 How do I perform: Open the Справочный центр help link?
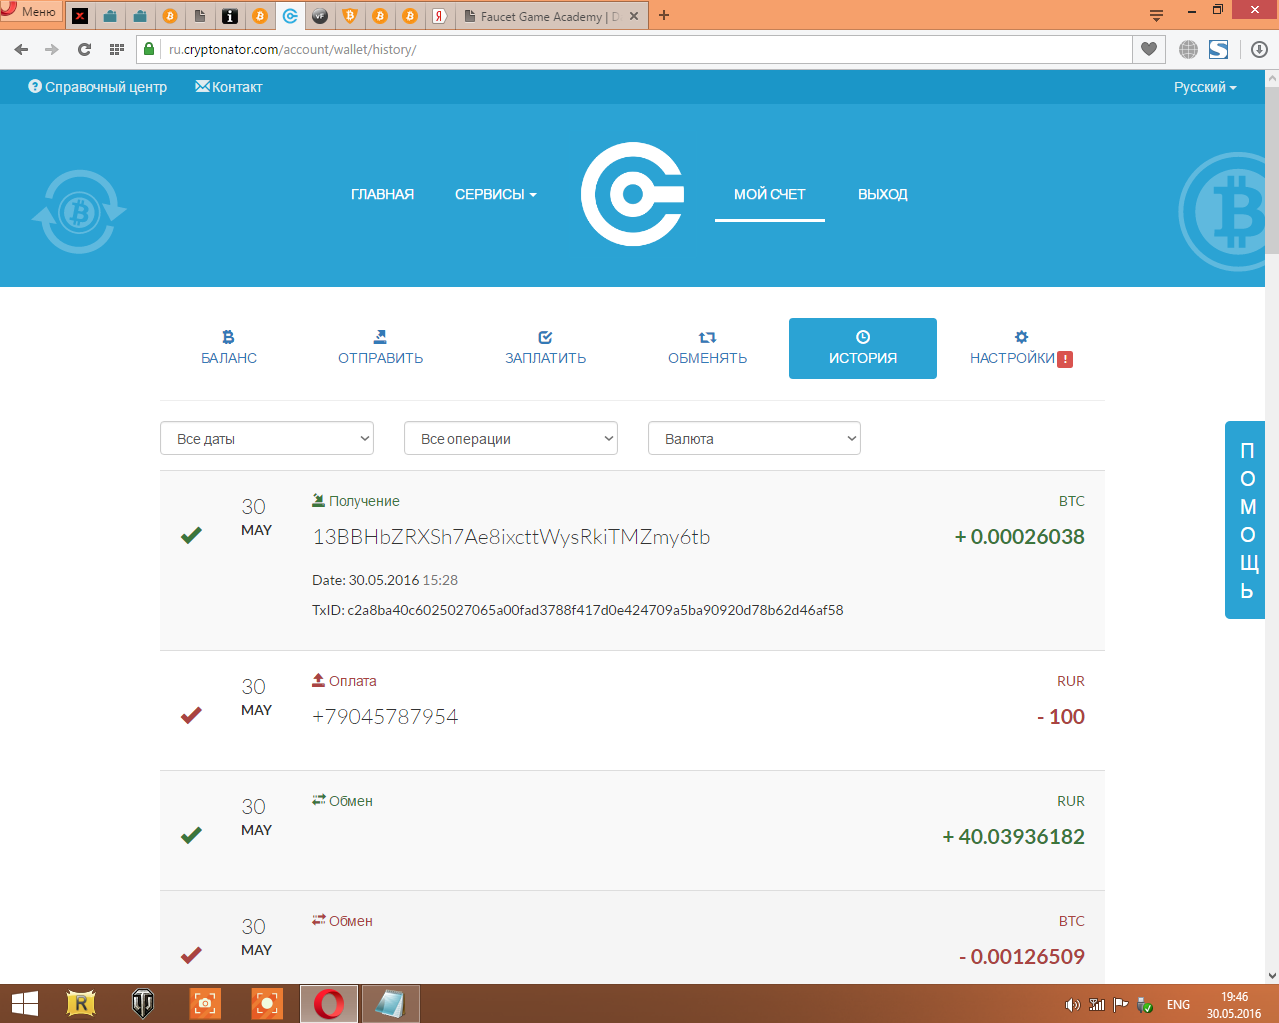tap(98, 87)
